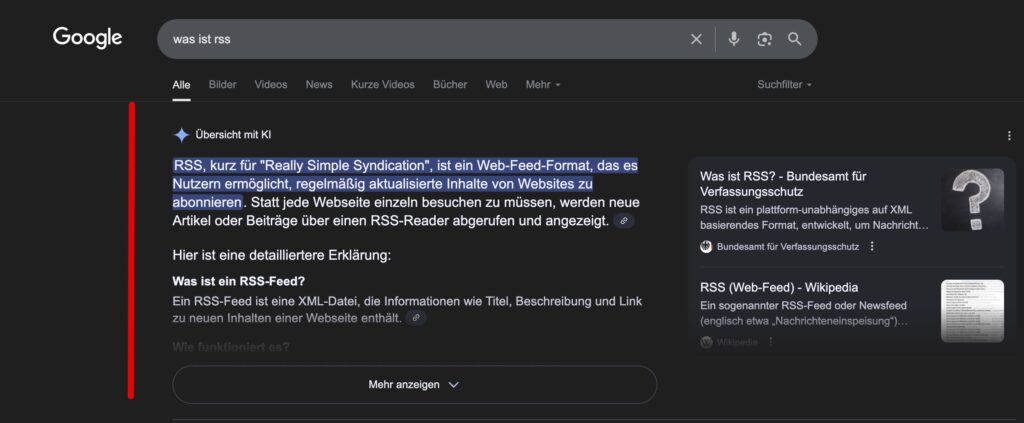Click the question mark thumbnail image
Screen dimensions: 1024x423
pyautogui.click(x=972, y=200)
